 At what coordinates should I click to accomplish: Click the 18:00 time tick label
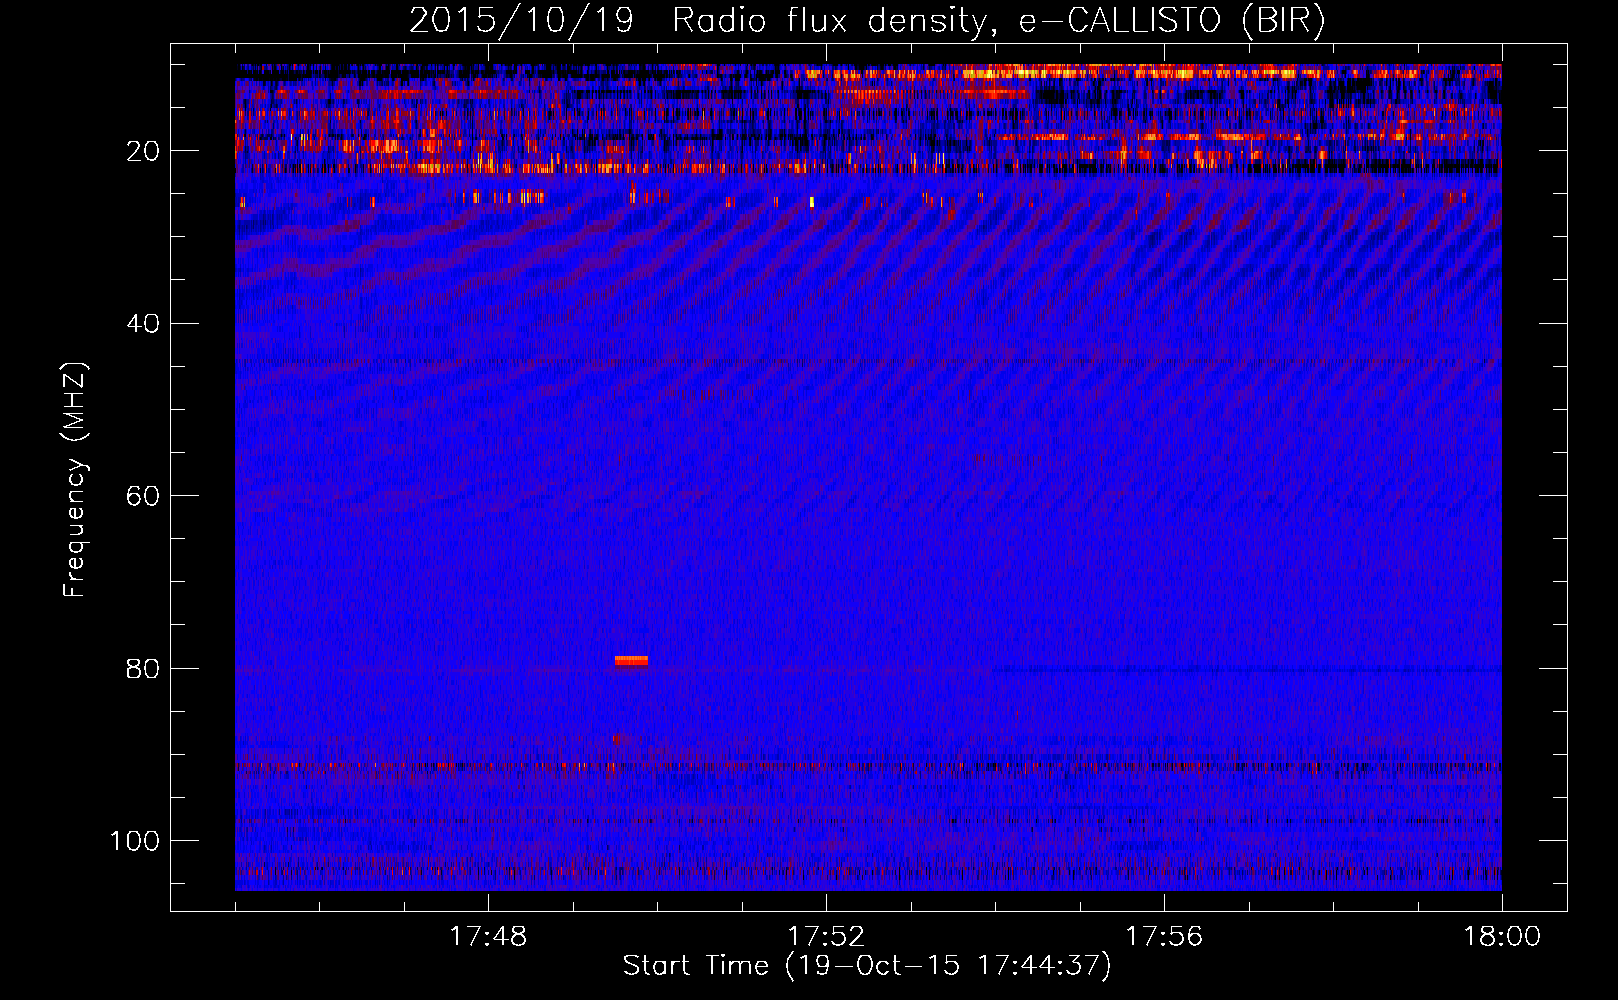pyautogui.click(x=1502, y=937)
